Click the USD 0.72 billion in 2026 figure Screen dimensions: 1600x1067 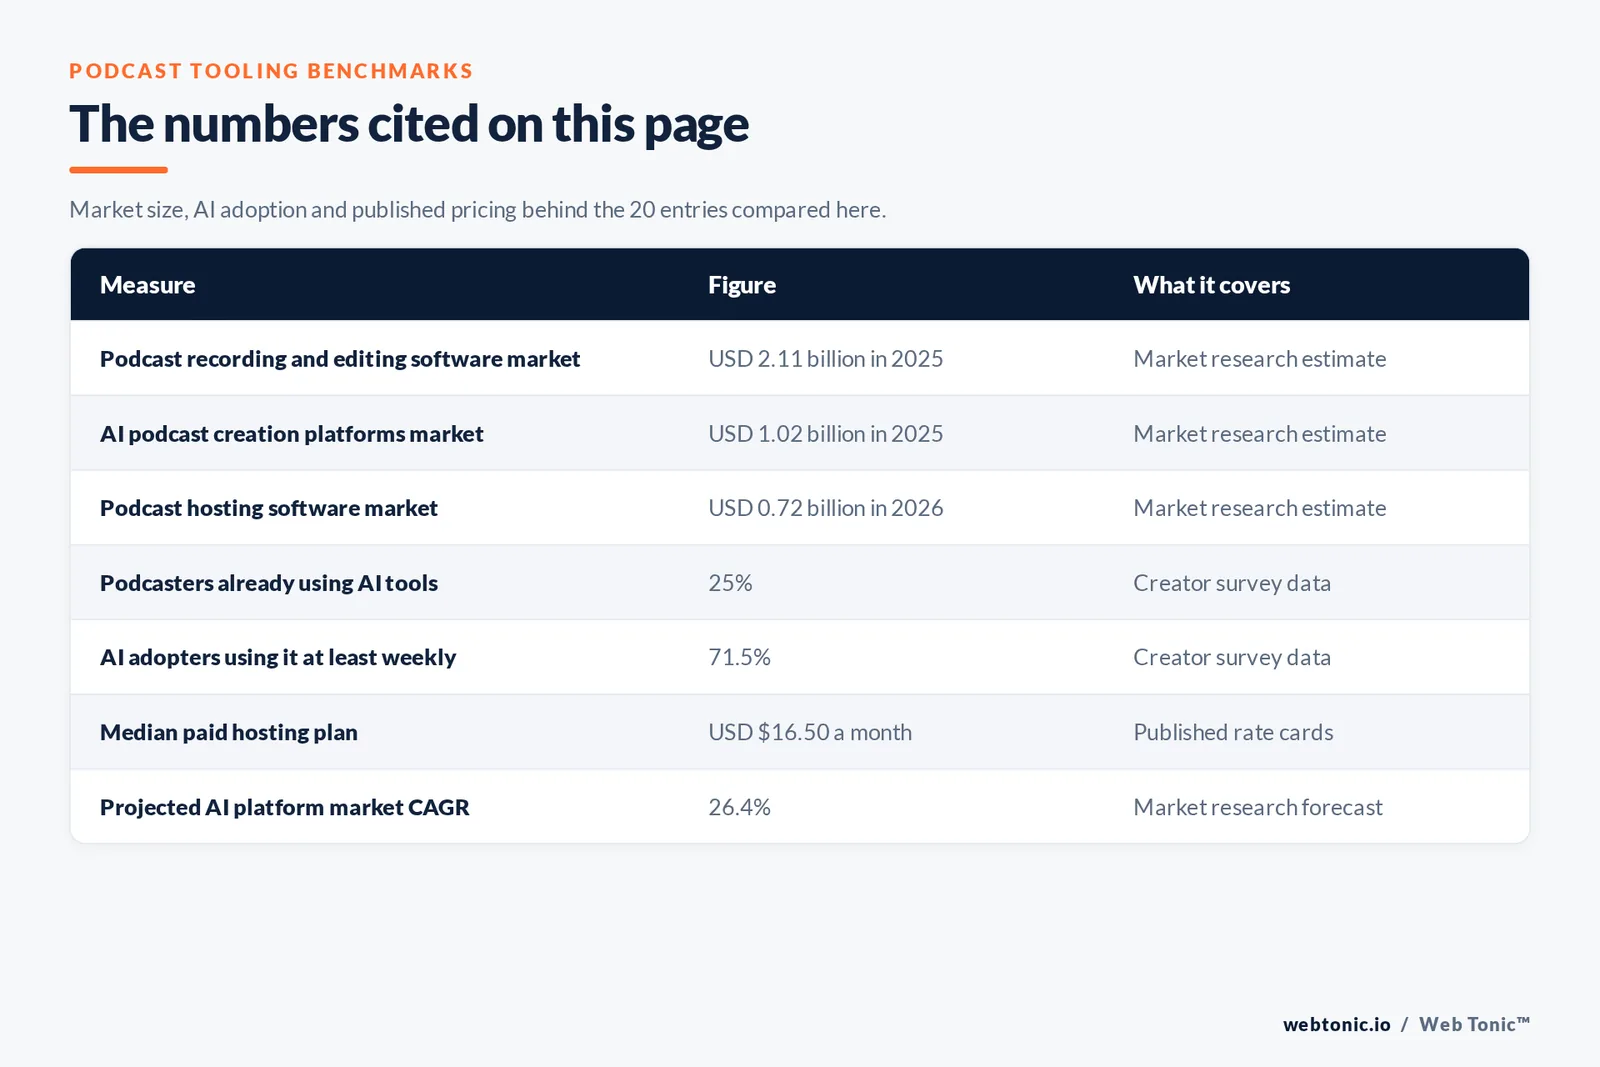[x=826, y=508]
